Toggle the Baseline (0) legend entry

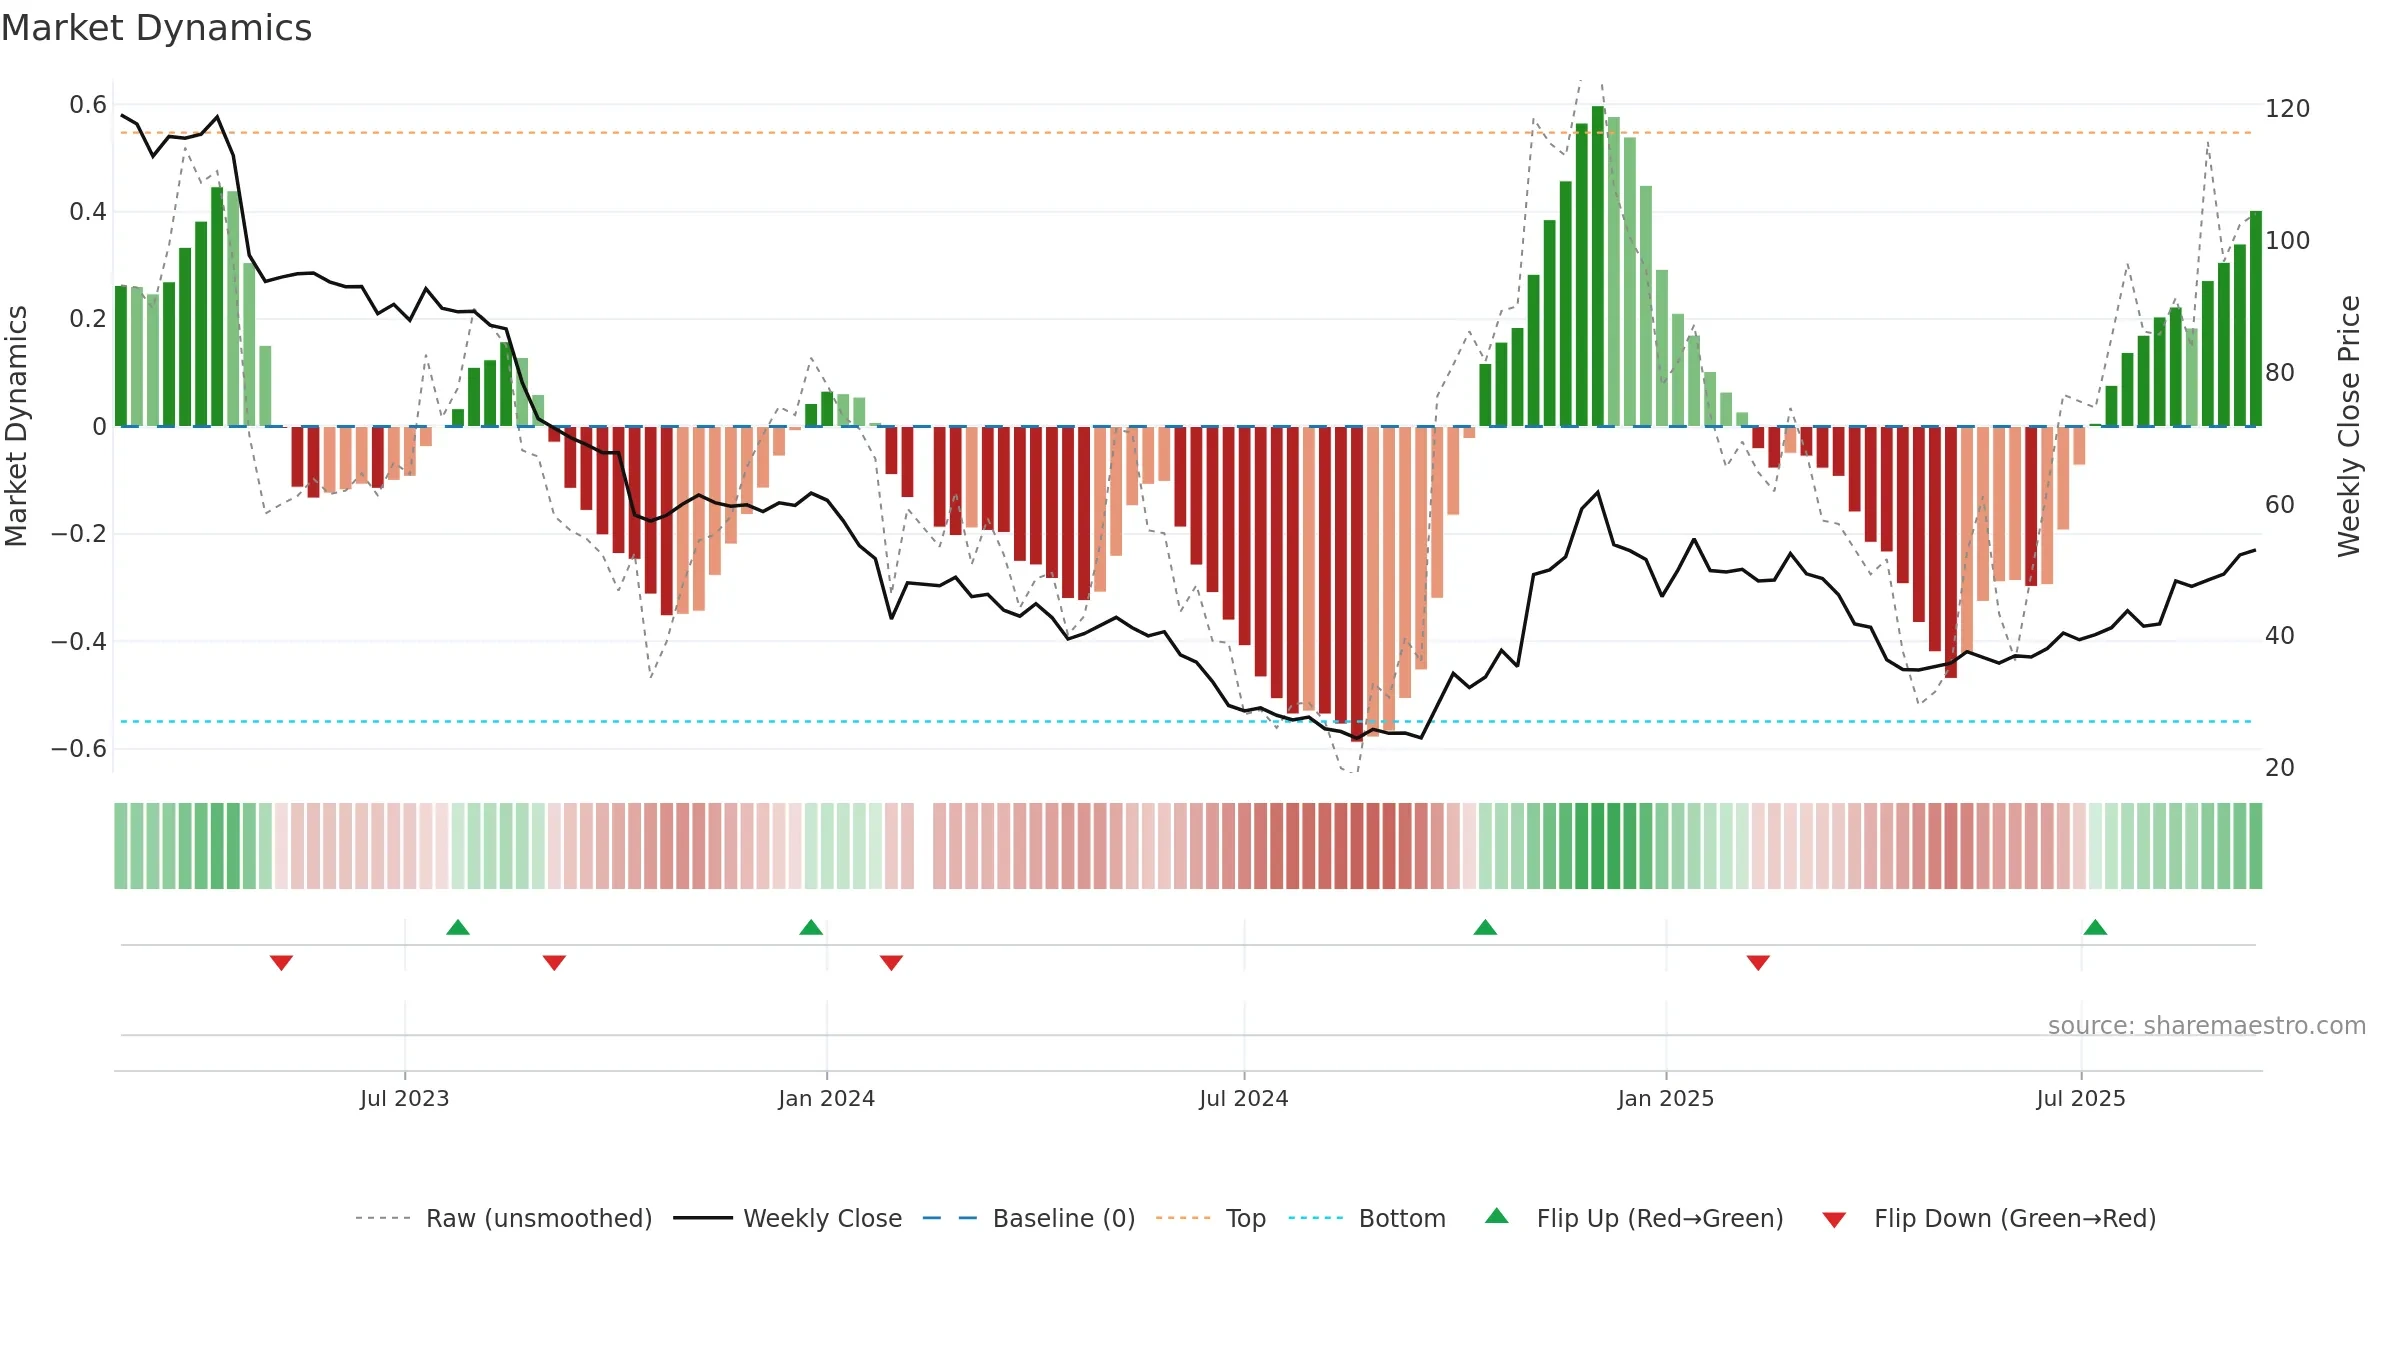[x=1028, y=1218]
